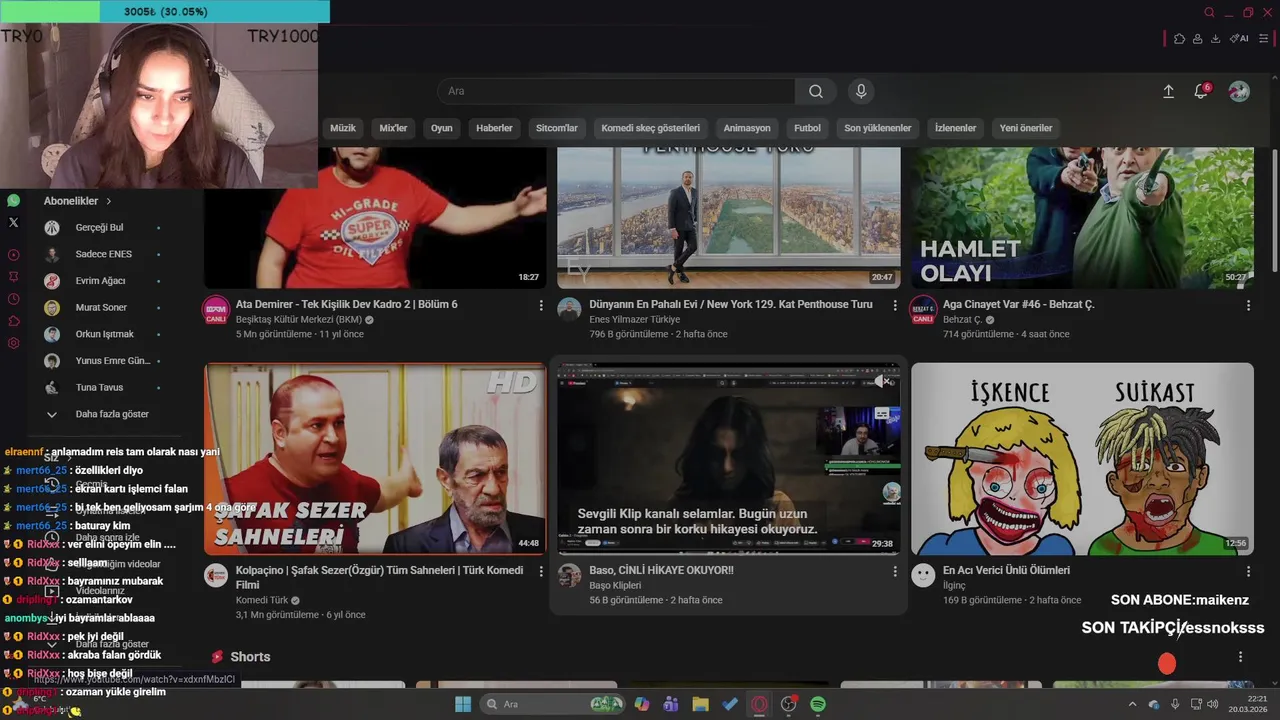This screenshot has height=720, width=1280.
Task: Expand Abonelikler section chevron
Action: coord(108,201)
